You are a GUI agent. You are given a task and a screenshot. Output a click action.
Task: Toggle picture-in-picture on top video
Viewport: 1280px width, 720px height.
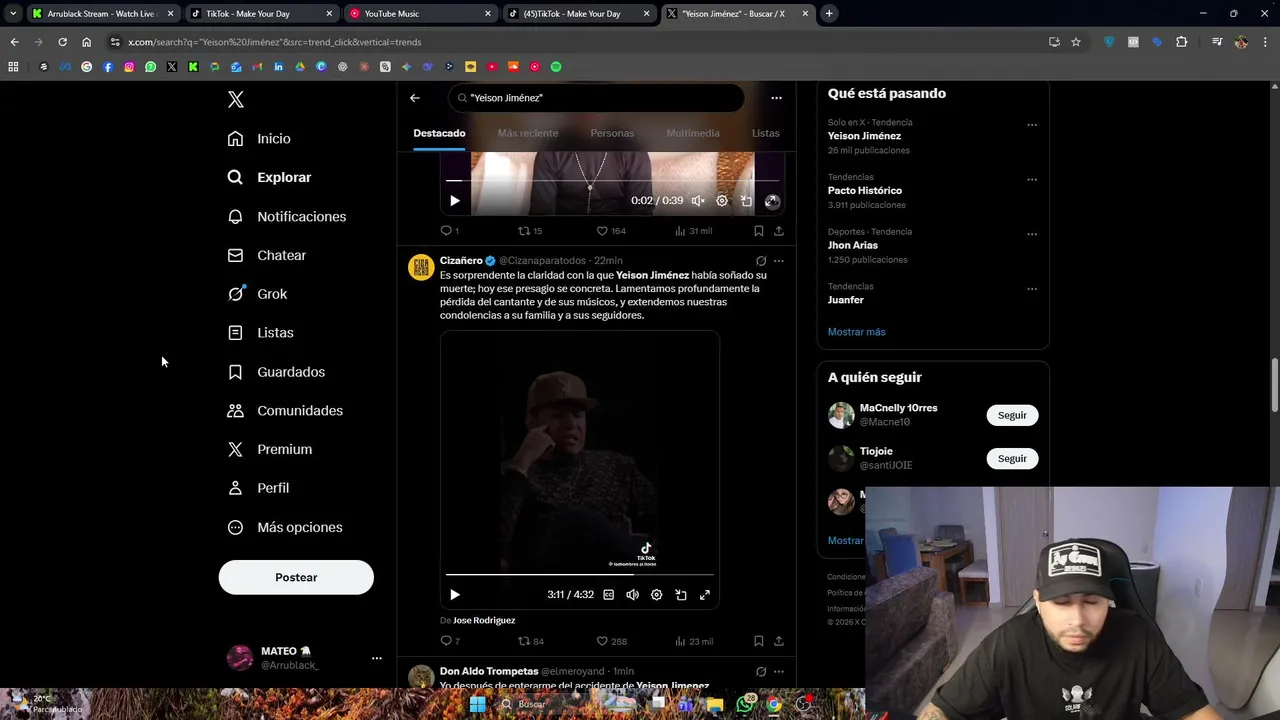(x=746, y=201)
